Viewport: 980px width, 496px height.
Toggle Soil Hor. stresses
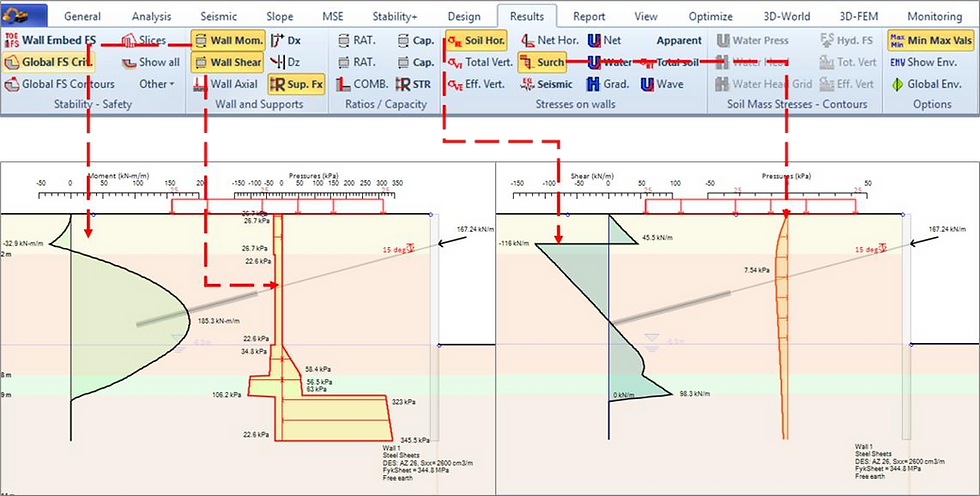pyautogui.click(x=476, y=41)
